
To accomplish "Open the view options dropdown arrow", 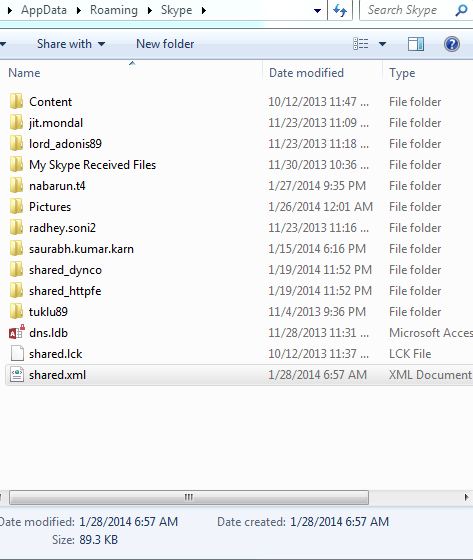I will [382, 44].
